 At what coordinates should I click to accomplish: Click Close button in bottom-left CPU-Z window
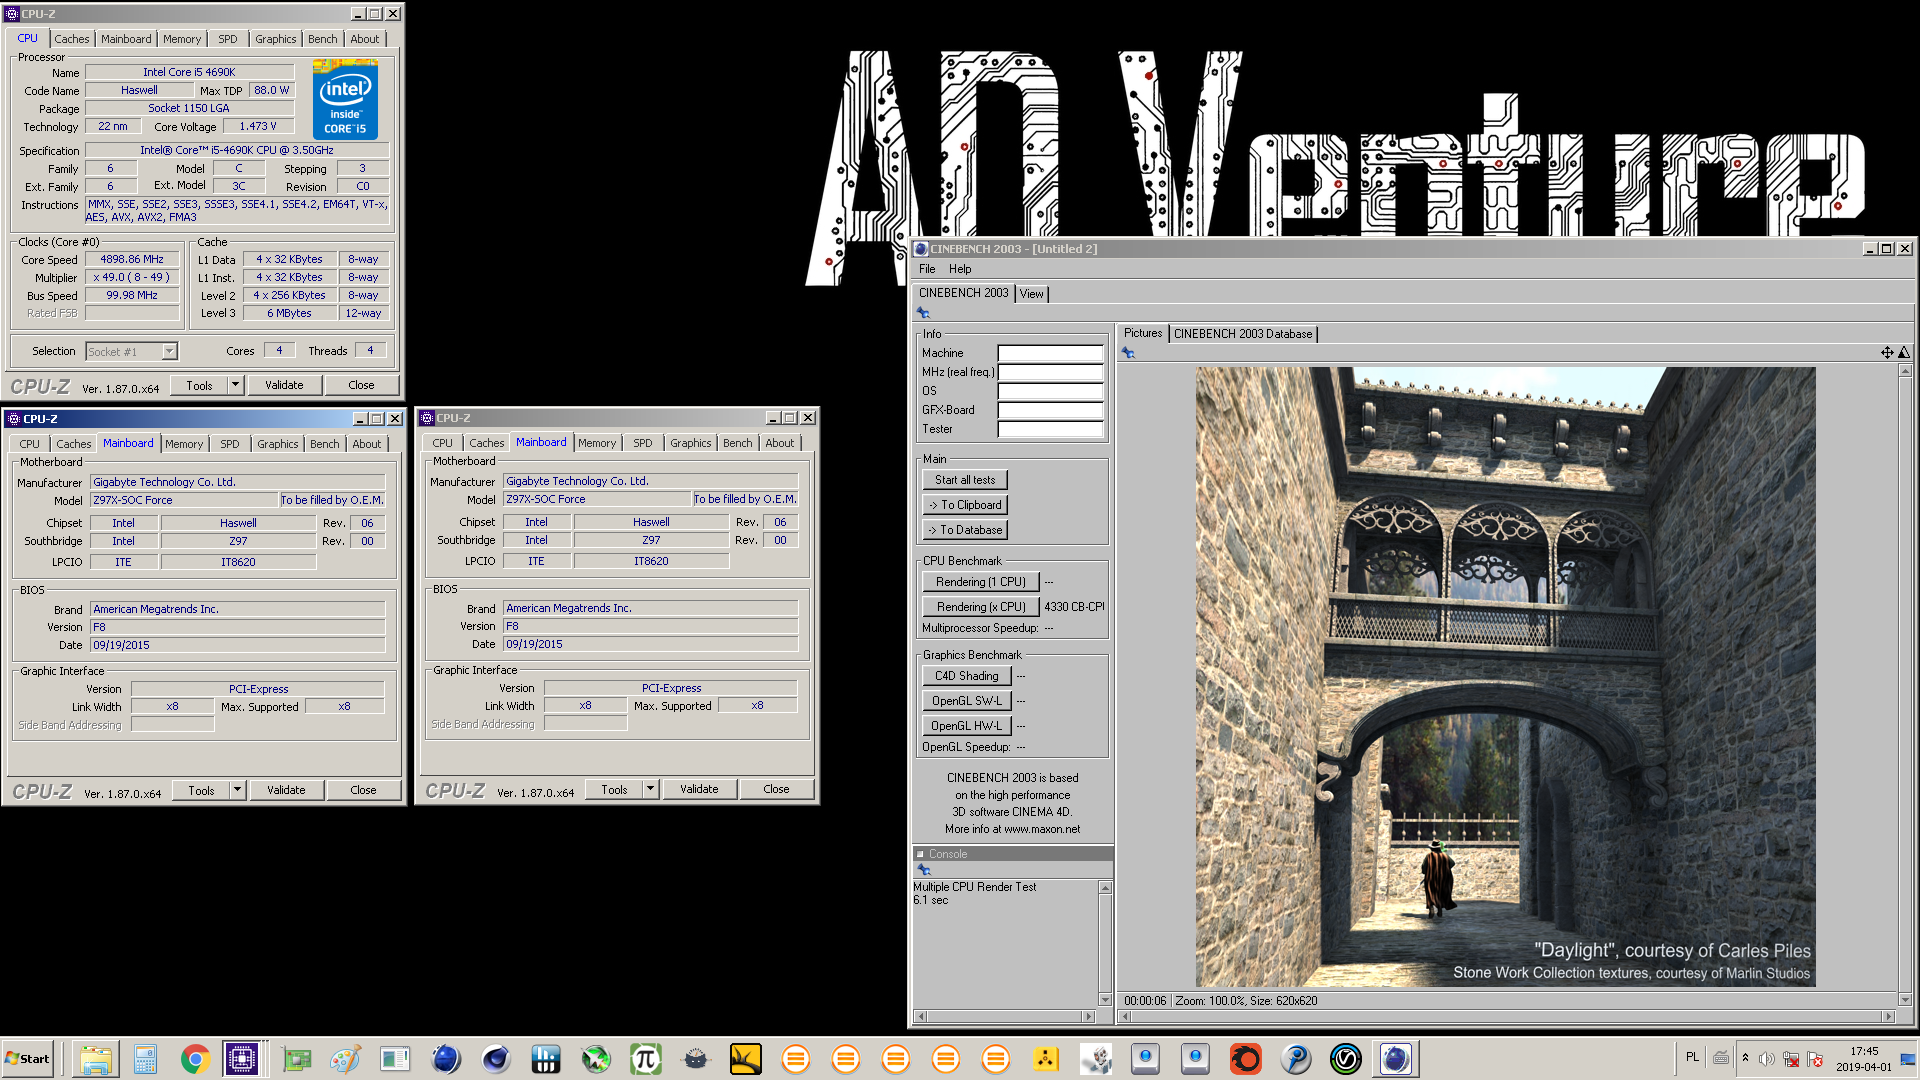[363, 790]
